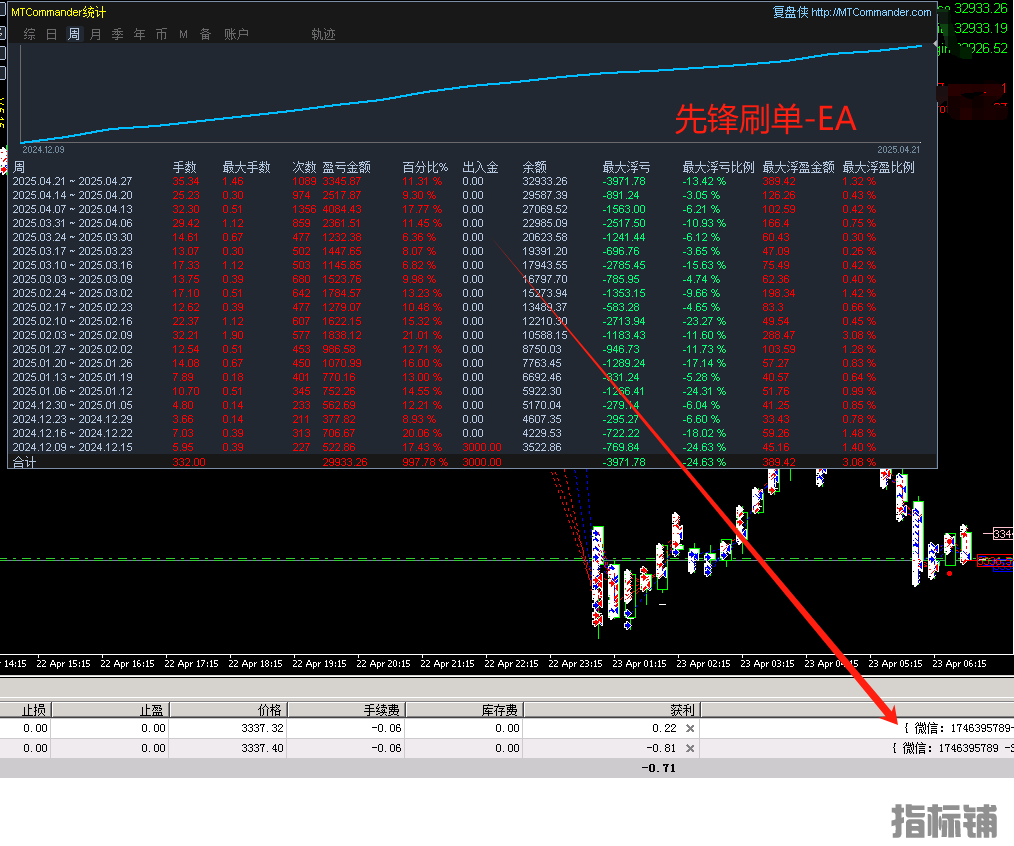Click the total profit value 29933.26
This screenshot has height=846, width=1014.
click(x=345, y=462)
